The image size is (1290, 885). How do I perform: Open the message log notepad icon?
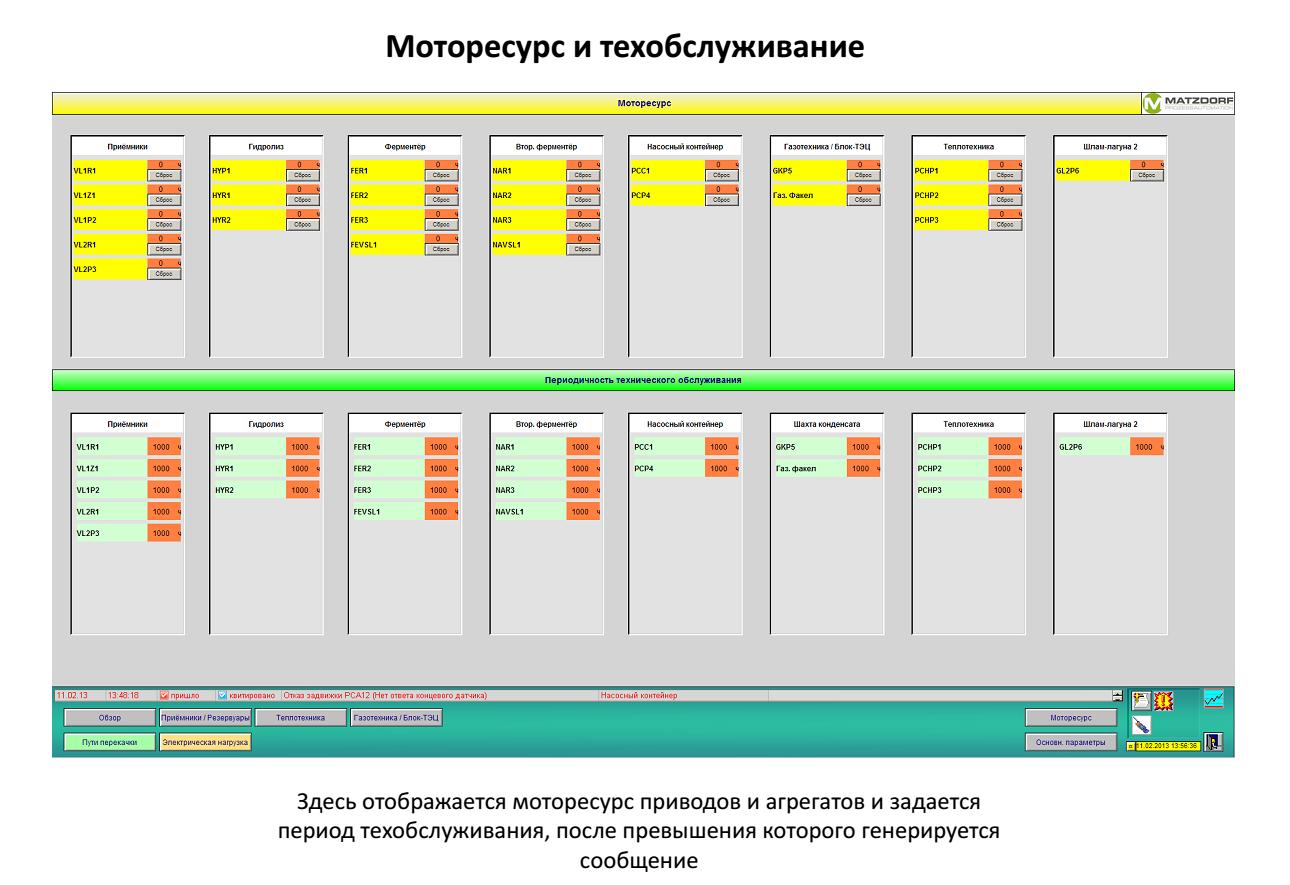point(1140,699)
